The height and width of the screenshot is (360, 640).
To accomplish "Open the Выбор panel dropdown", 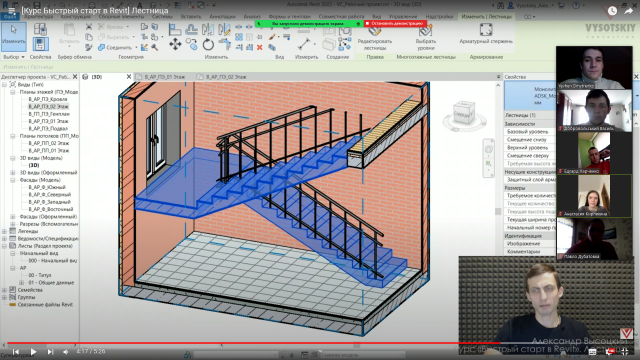I will [x=14, y=57].
